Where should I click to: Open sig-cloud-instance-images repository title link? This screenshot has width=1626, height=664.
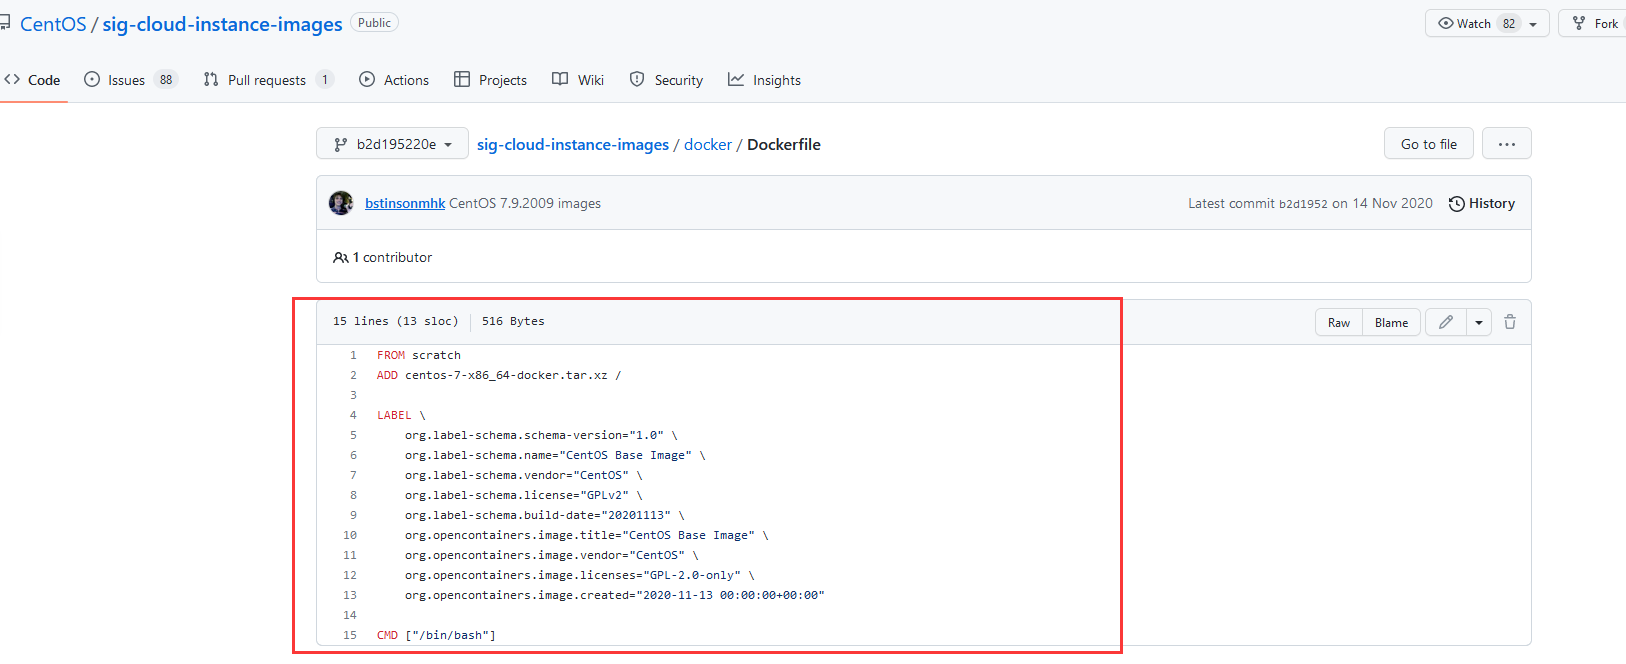pos(222,24)
